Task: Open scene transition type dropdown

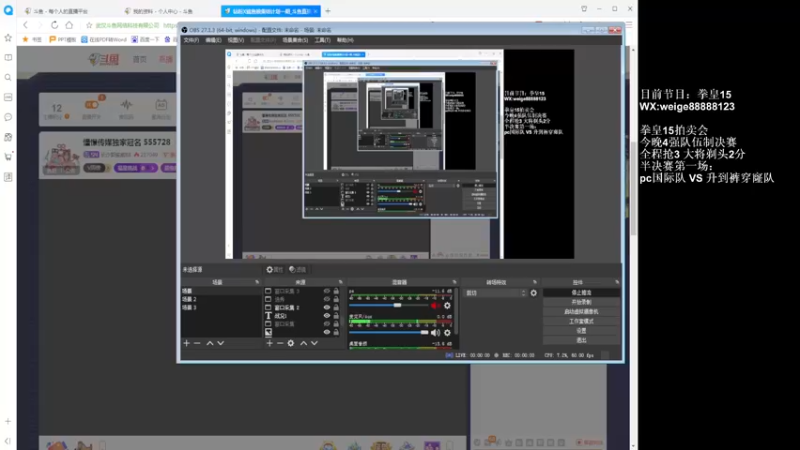Action: pos(495,293)
